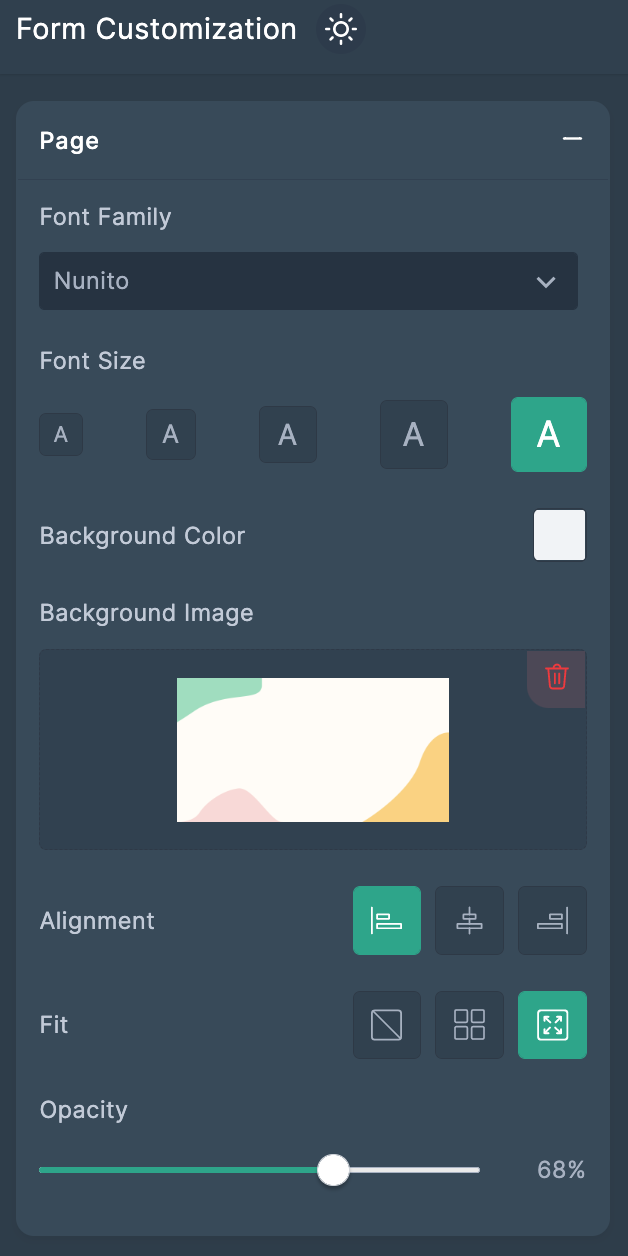Choose the second smallest font size
The height and width of the screenshot is (1256, 628).
click(171, 434)
